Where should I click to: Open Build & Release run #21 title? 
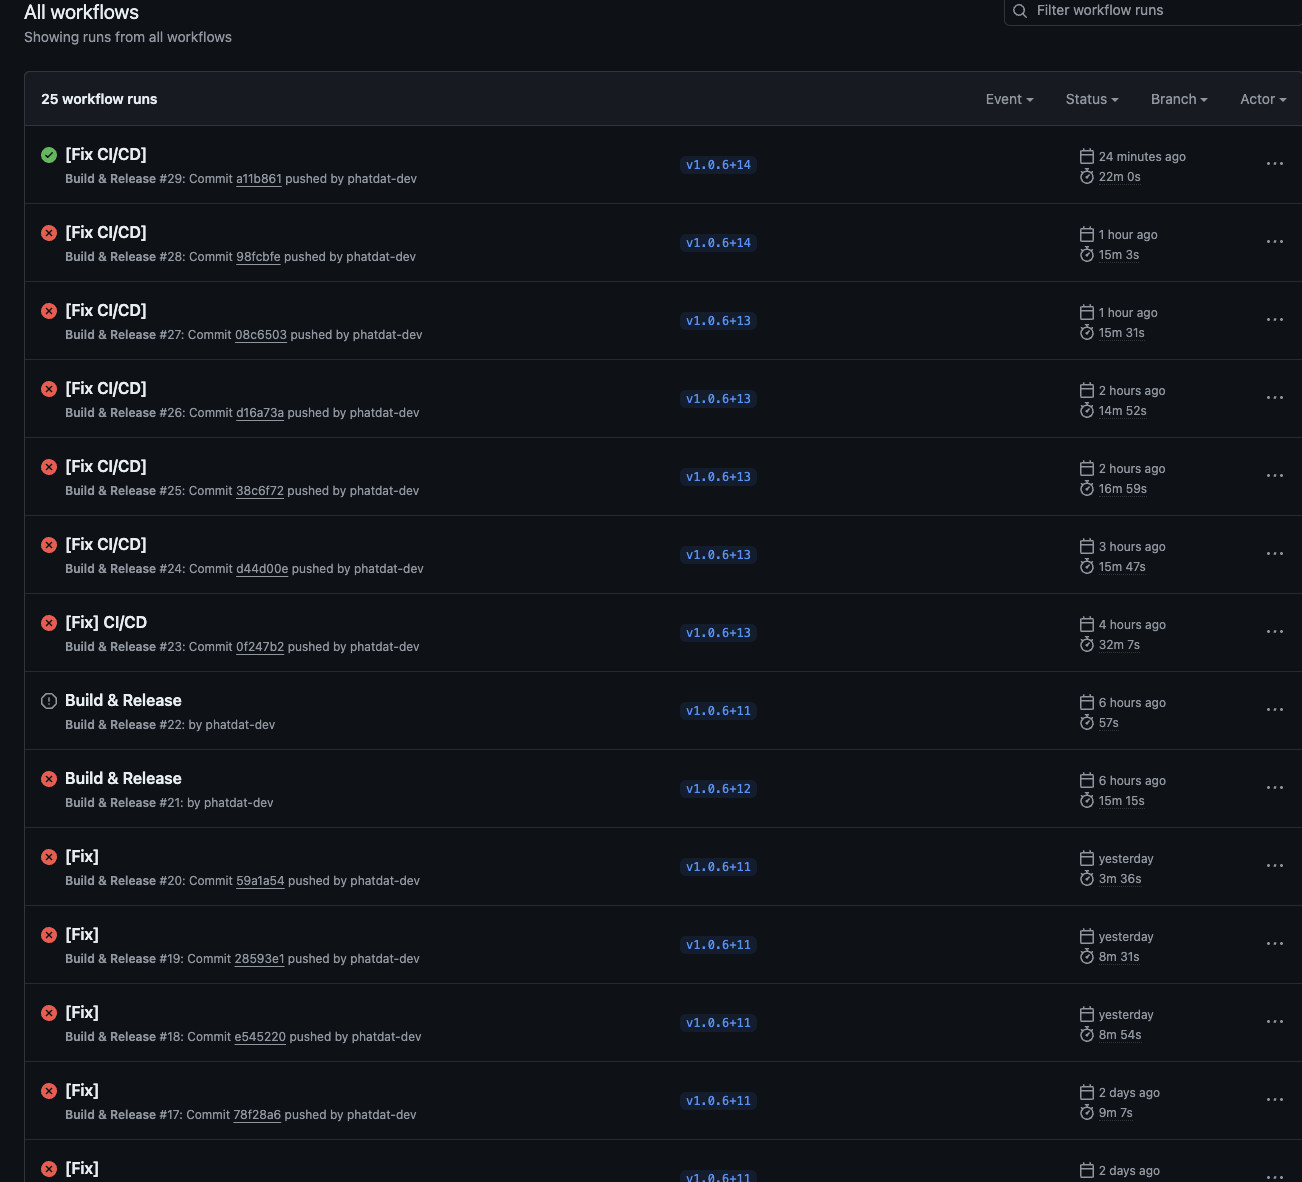[123, 778]
